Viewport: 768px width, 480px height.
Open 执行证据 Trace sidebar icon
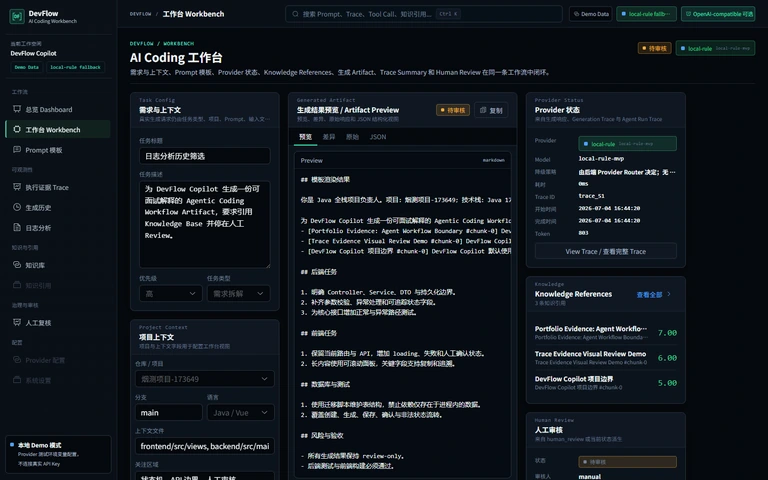(17, 187)
